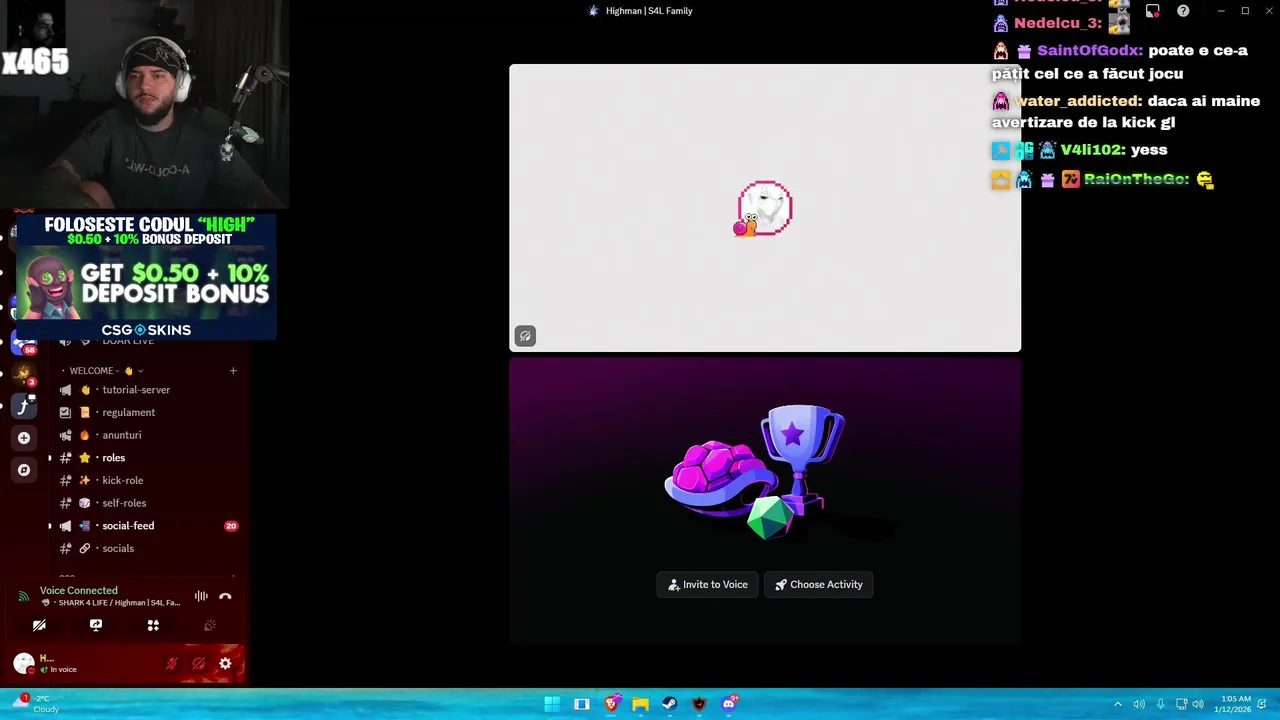Click chat username RaiOnTheGo
The height and width of the screenshot is (720, 1280).
[1136, 179]
